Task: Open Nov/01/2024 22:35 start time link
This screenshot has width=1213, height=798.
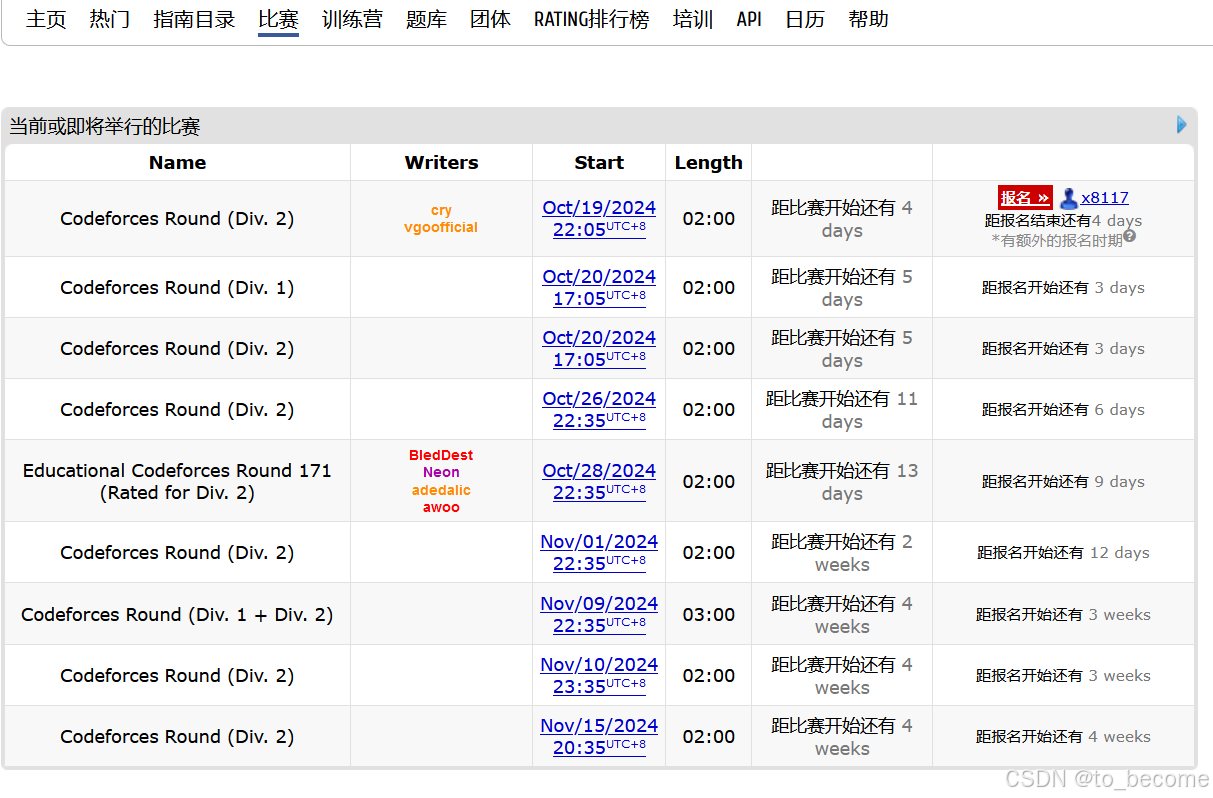Action: click(599, 552)
